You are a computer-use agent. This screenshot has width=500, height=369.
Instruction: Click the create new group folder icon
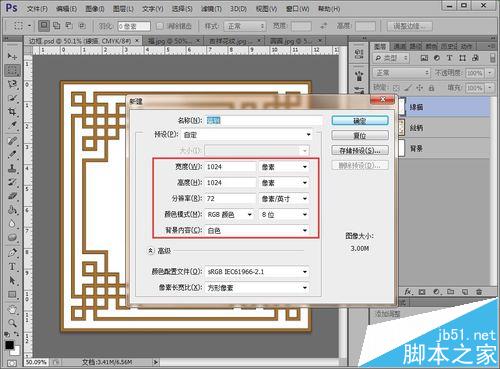[x=451, y=292]
